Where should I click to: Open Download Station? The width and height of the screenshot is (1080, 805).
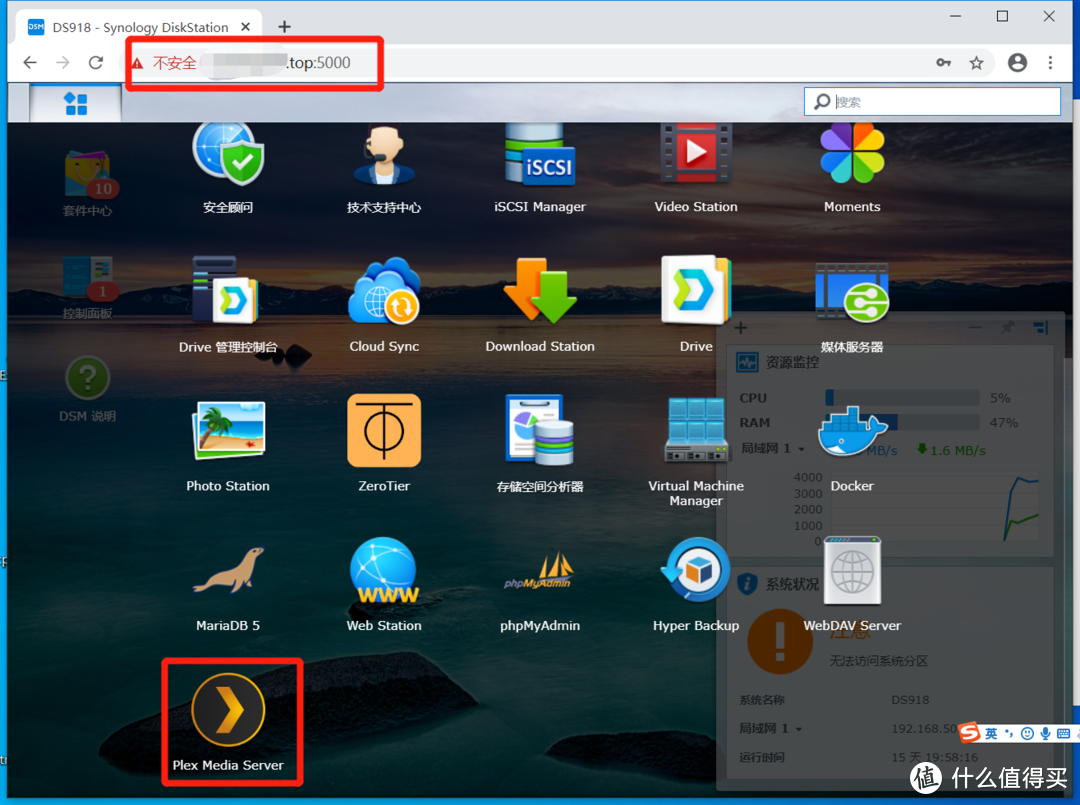[x=540, y=290]
